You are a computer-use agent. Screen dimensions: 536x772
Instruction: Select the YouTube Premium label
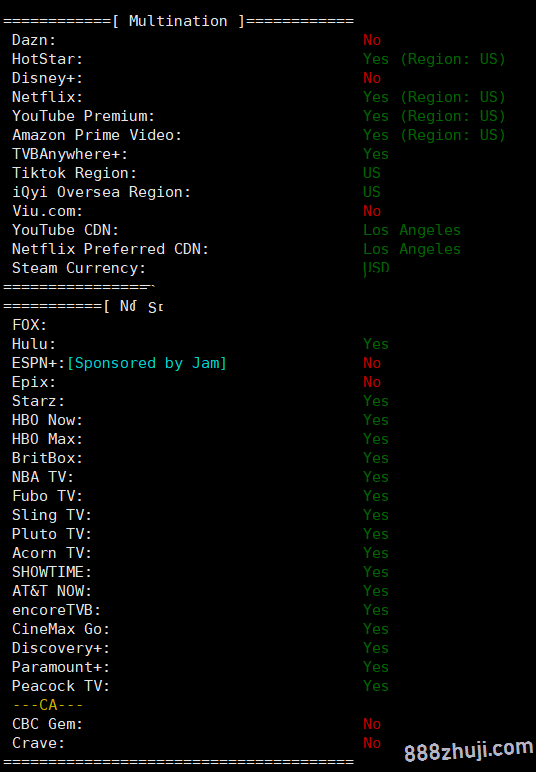(x=83, y=116)
